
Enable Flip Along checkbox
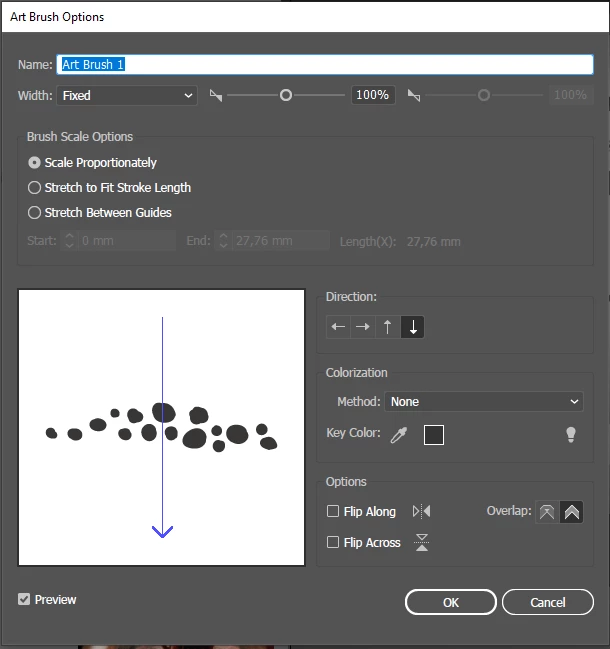[333, 511]
